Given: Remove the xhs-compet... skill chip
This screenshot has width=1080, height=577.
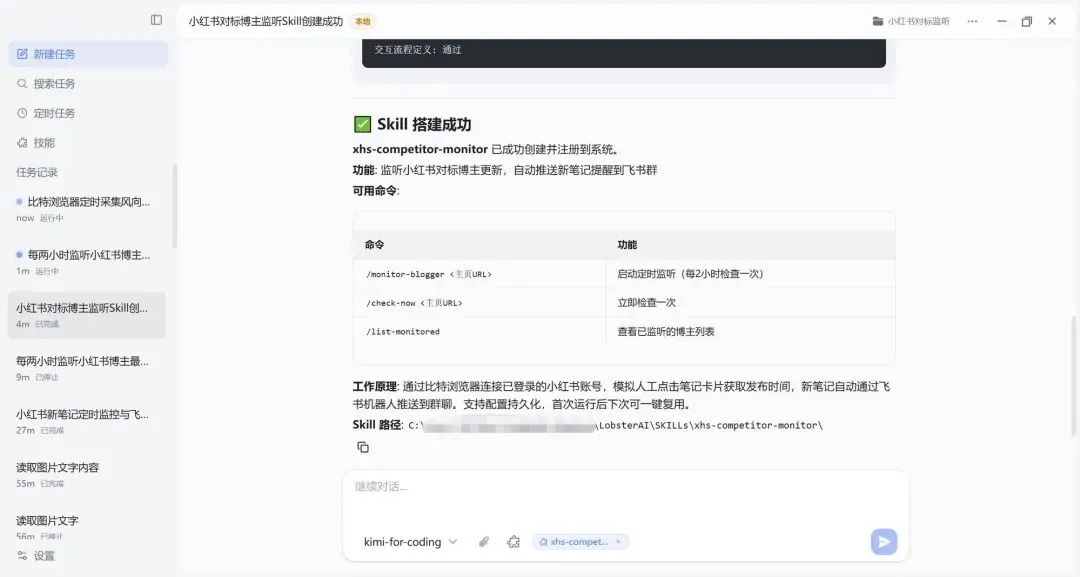Looking at the screenshot, I should [x=619, y=542].
